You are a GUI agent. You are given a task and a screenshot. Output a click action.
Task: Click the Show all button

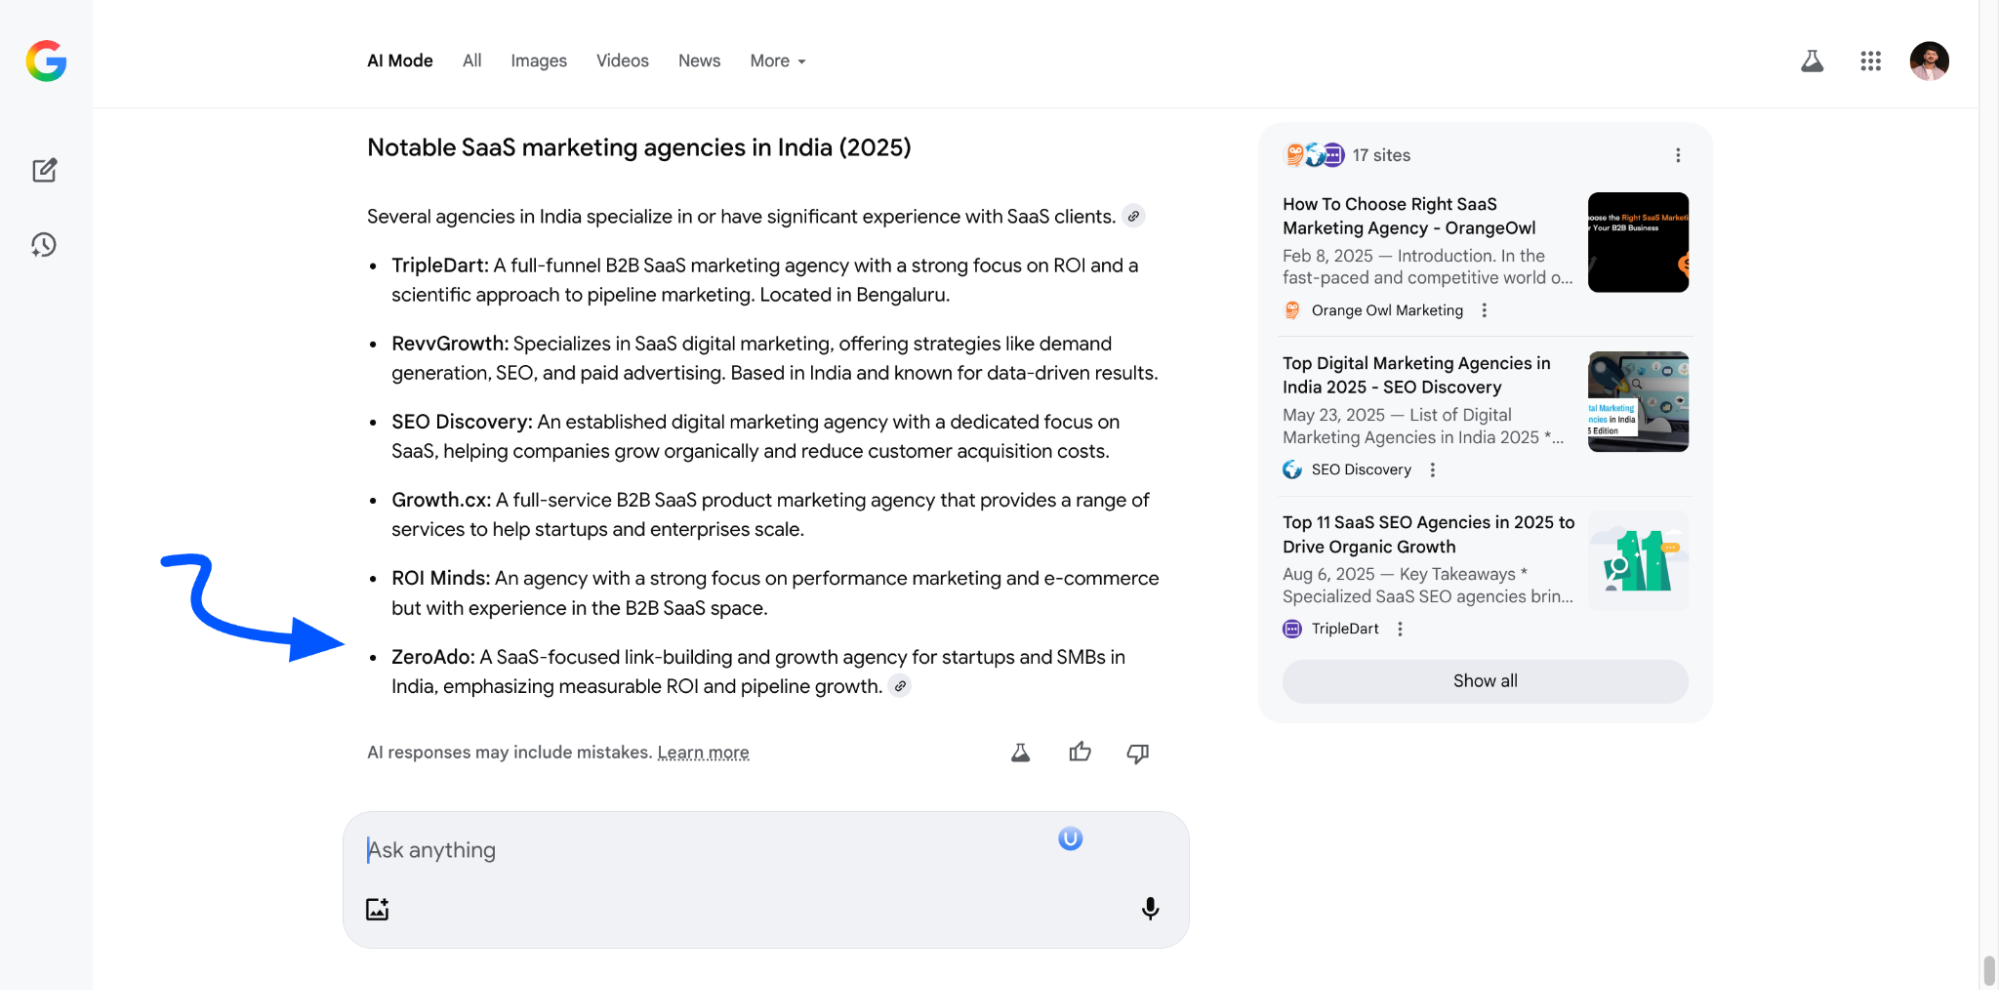tap(1484, 681)
